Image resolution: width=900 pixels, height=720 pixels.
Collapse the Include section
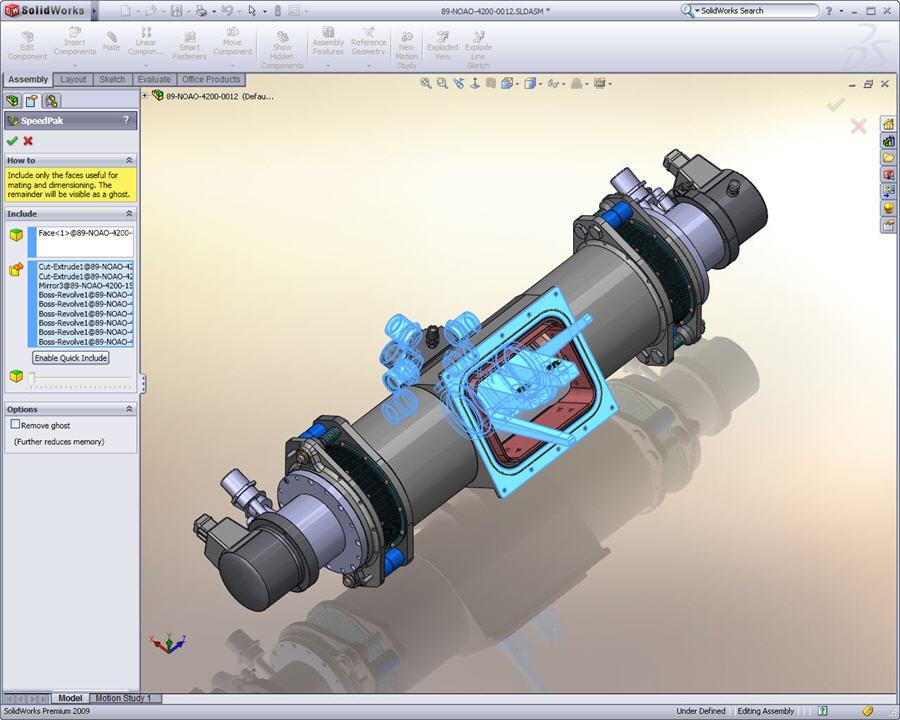[129, 214]
